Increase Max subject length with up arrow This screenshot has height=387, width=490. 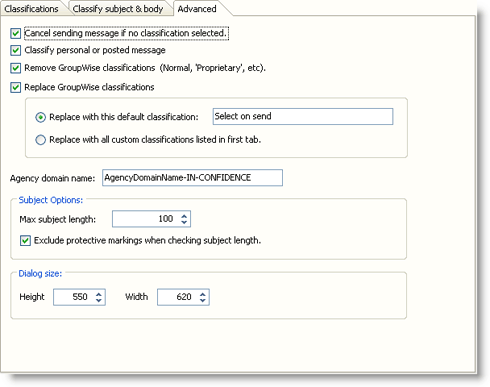[x=184, y=216]
